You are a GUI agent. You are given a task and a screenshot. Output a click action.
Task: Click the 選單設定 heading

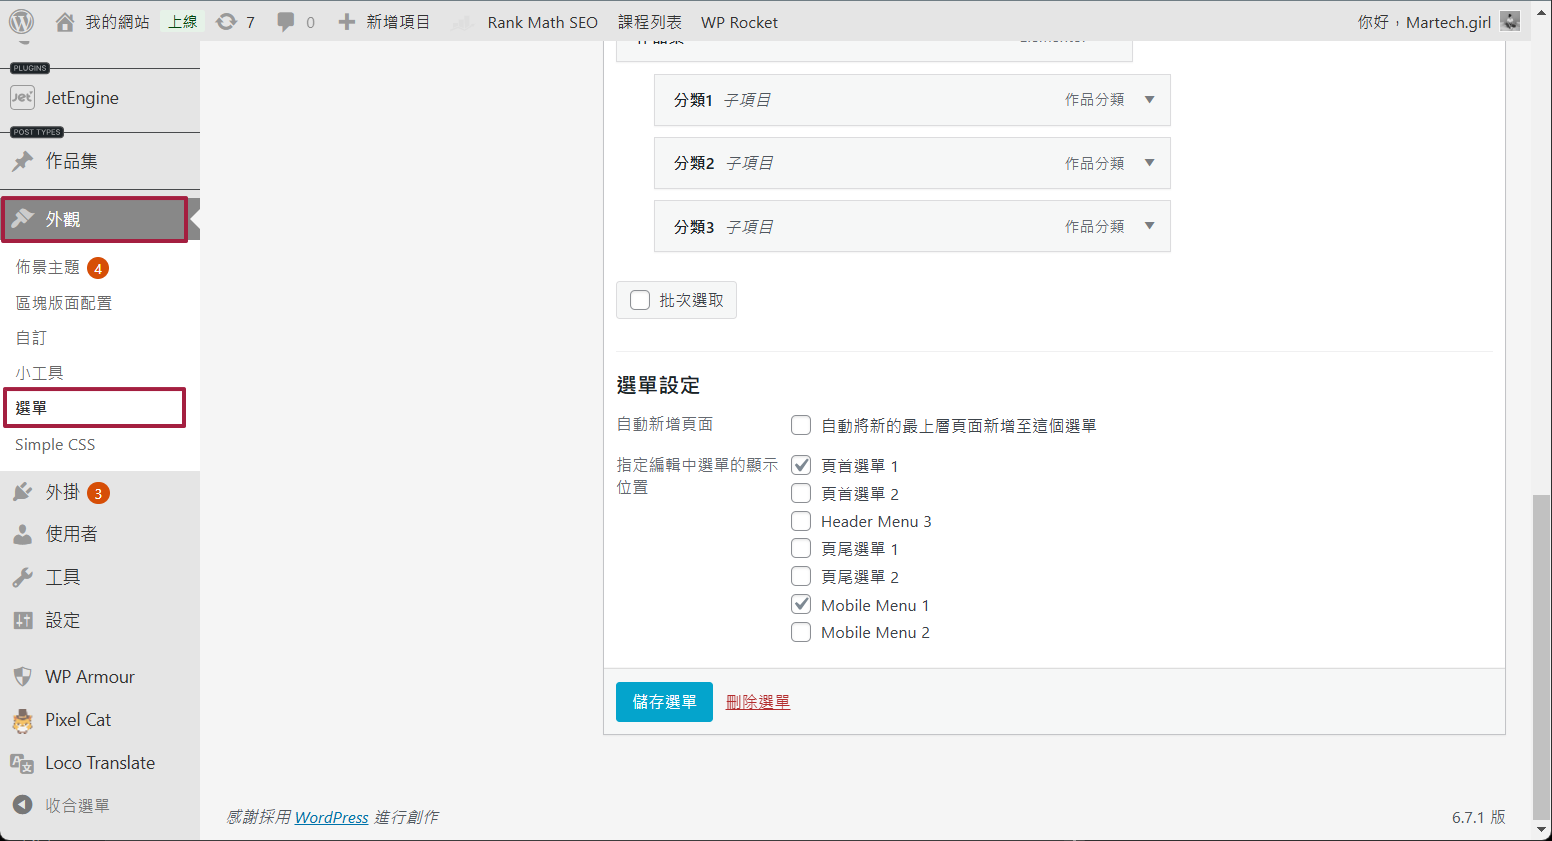658,385
